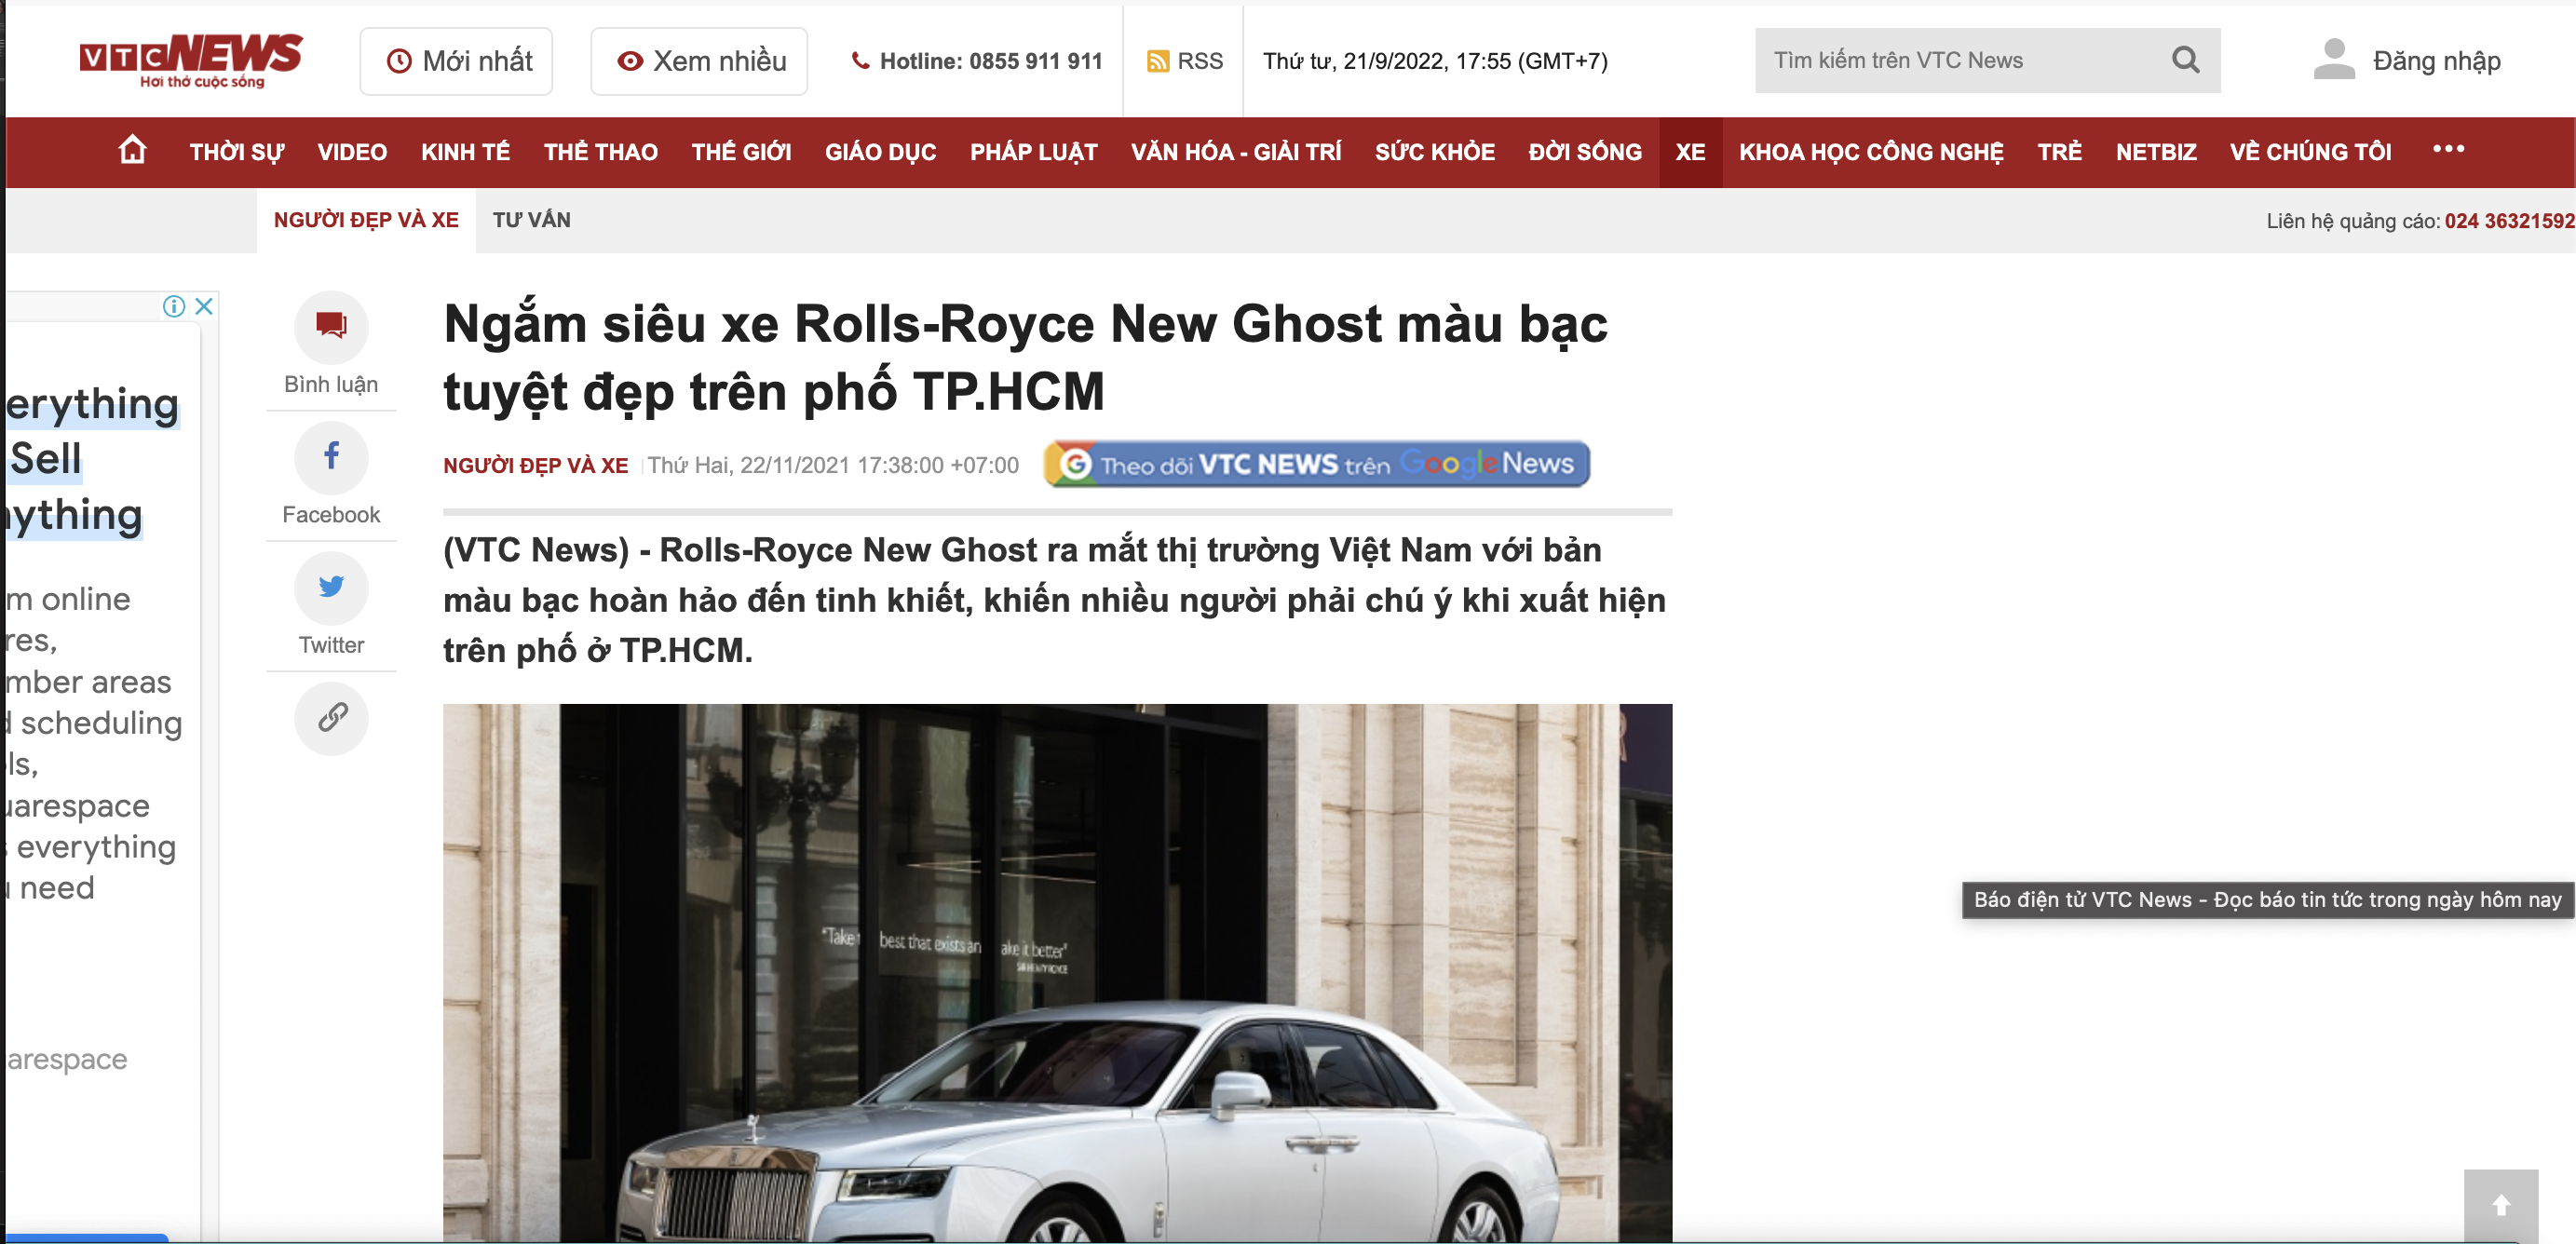Copy article link with chain icon

(x=331, y=717)
